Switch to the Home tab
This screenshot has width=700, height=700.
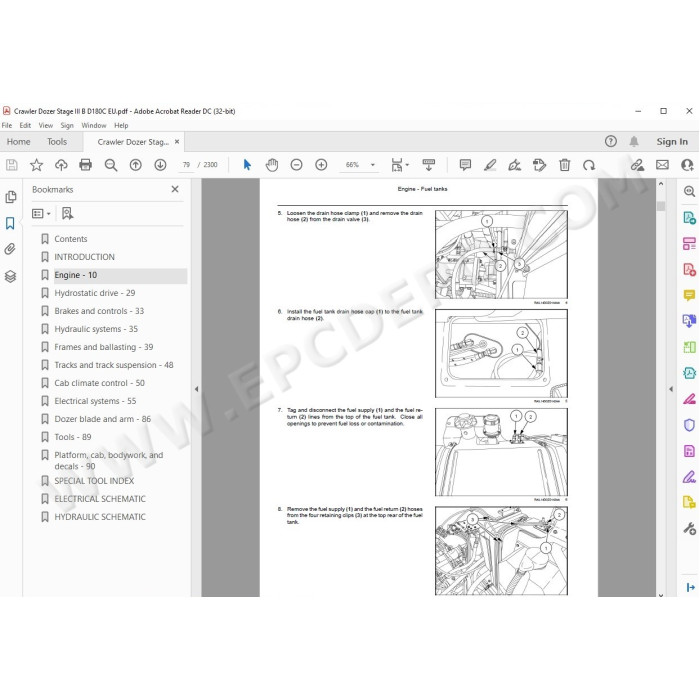18,142
